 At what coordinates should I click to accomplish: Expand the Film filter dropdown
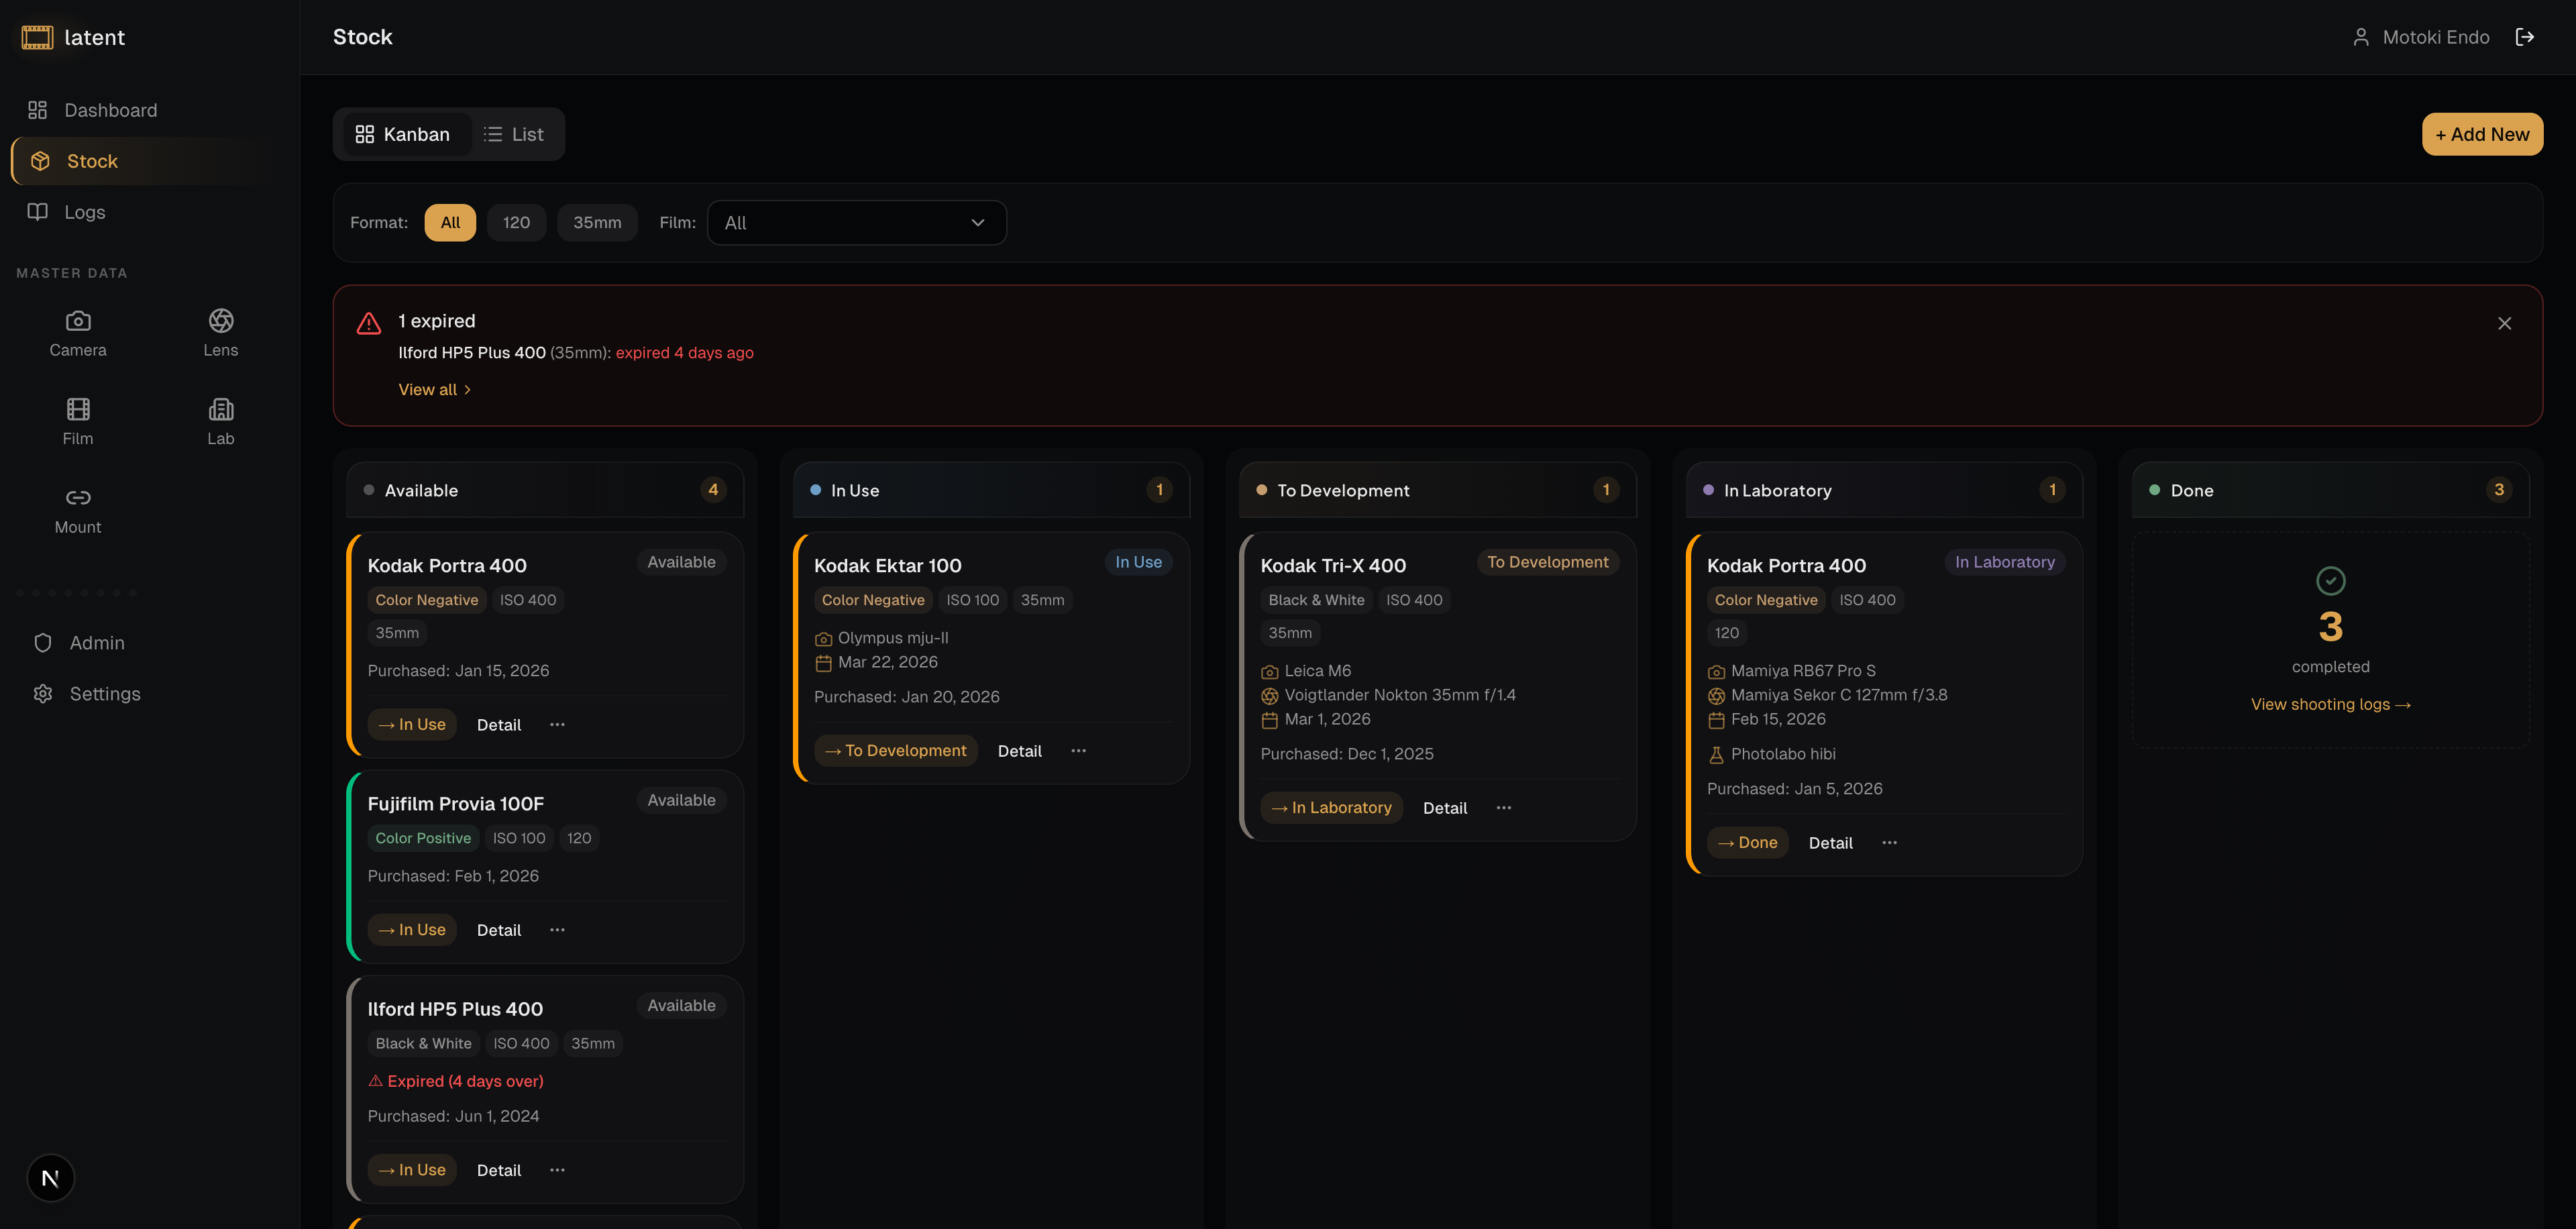coord(856,222)
